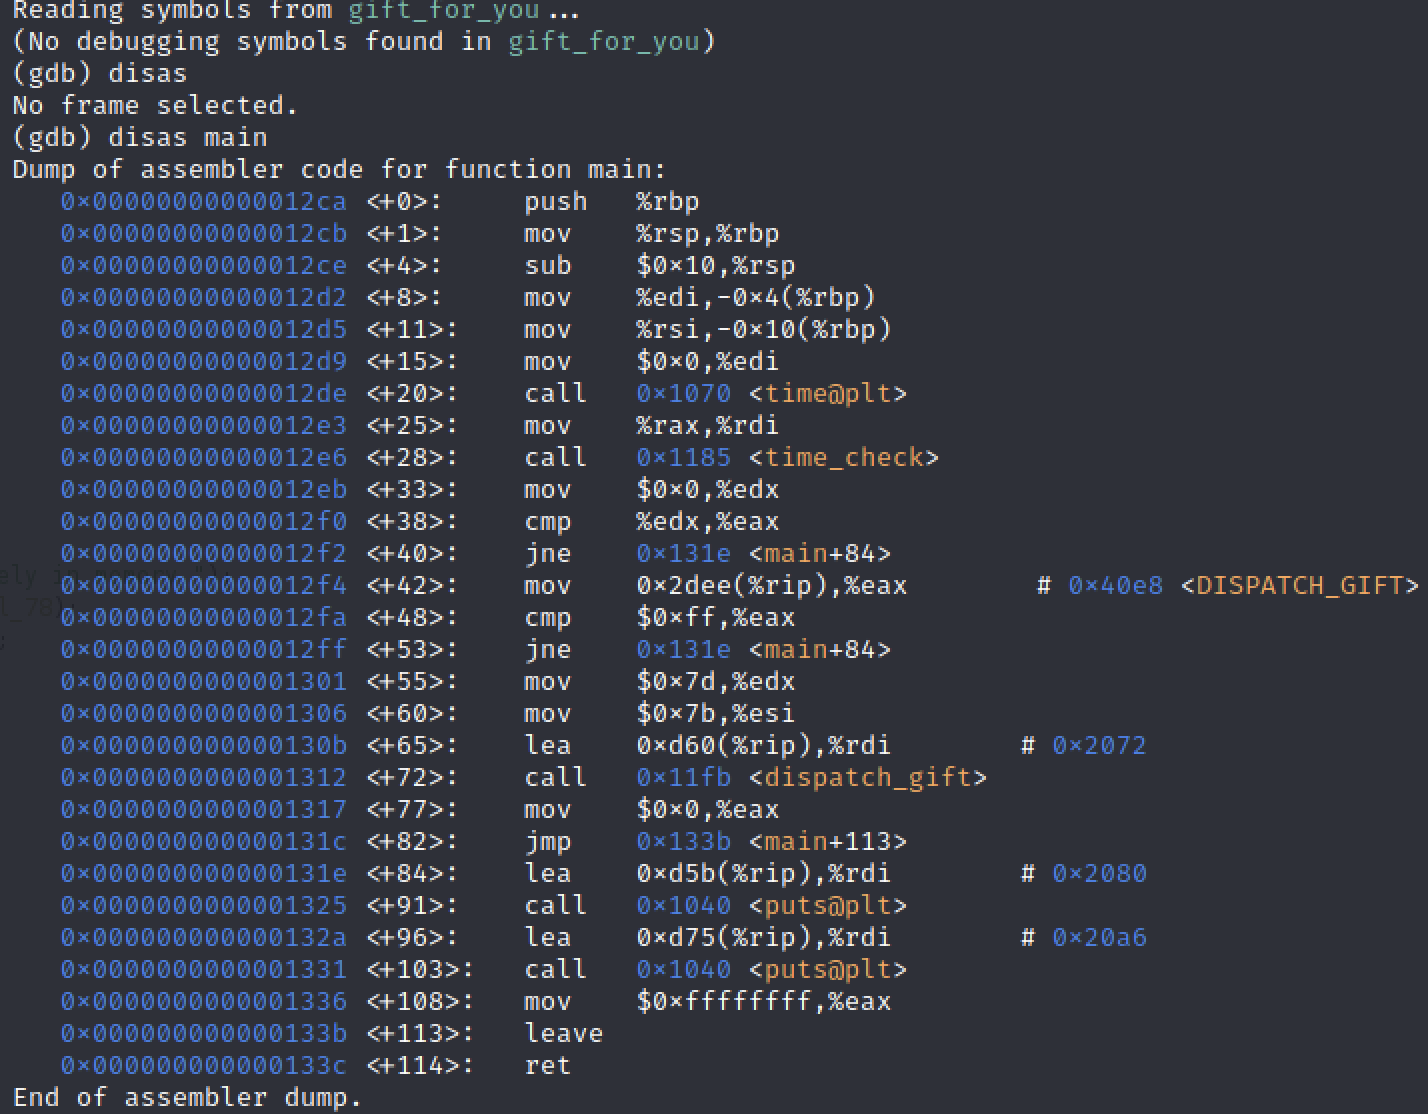This screenshot has height=1114, width=1428.
Task: Click the address 0x0000000000001336
Action: pos(203,1001)
